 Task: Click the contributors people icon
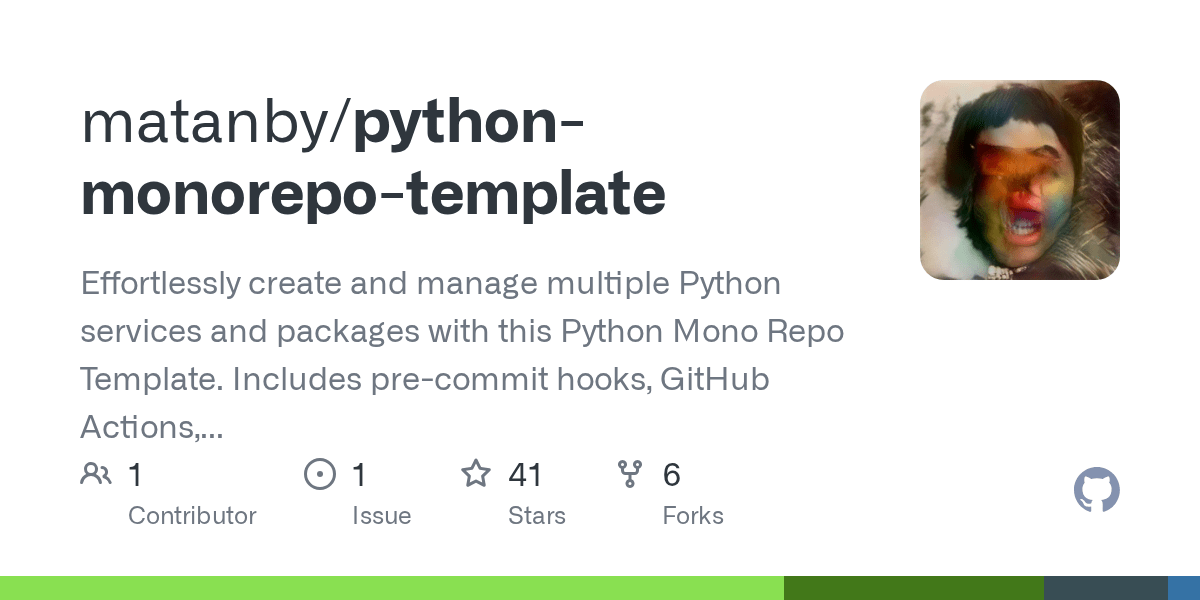coord(96,474)
